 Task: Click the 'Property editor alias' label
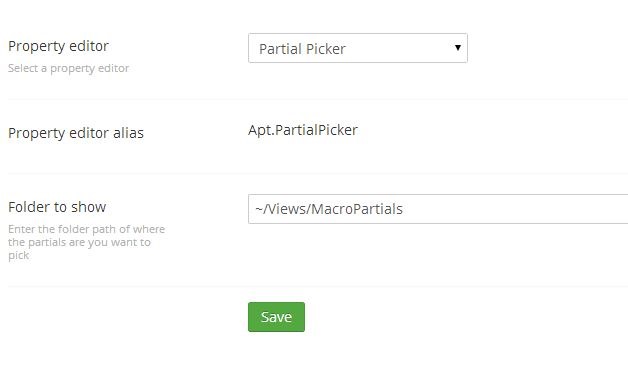(76, 133)
